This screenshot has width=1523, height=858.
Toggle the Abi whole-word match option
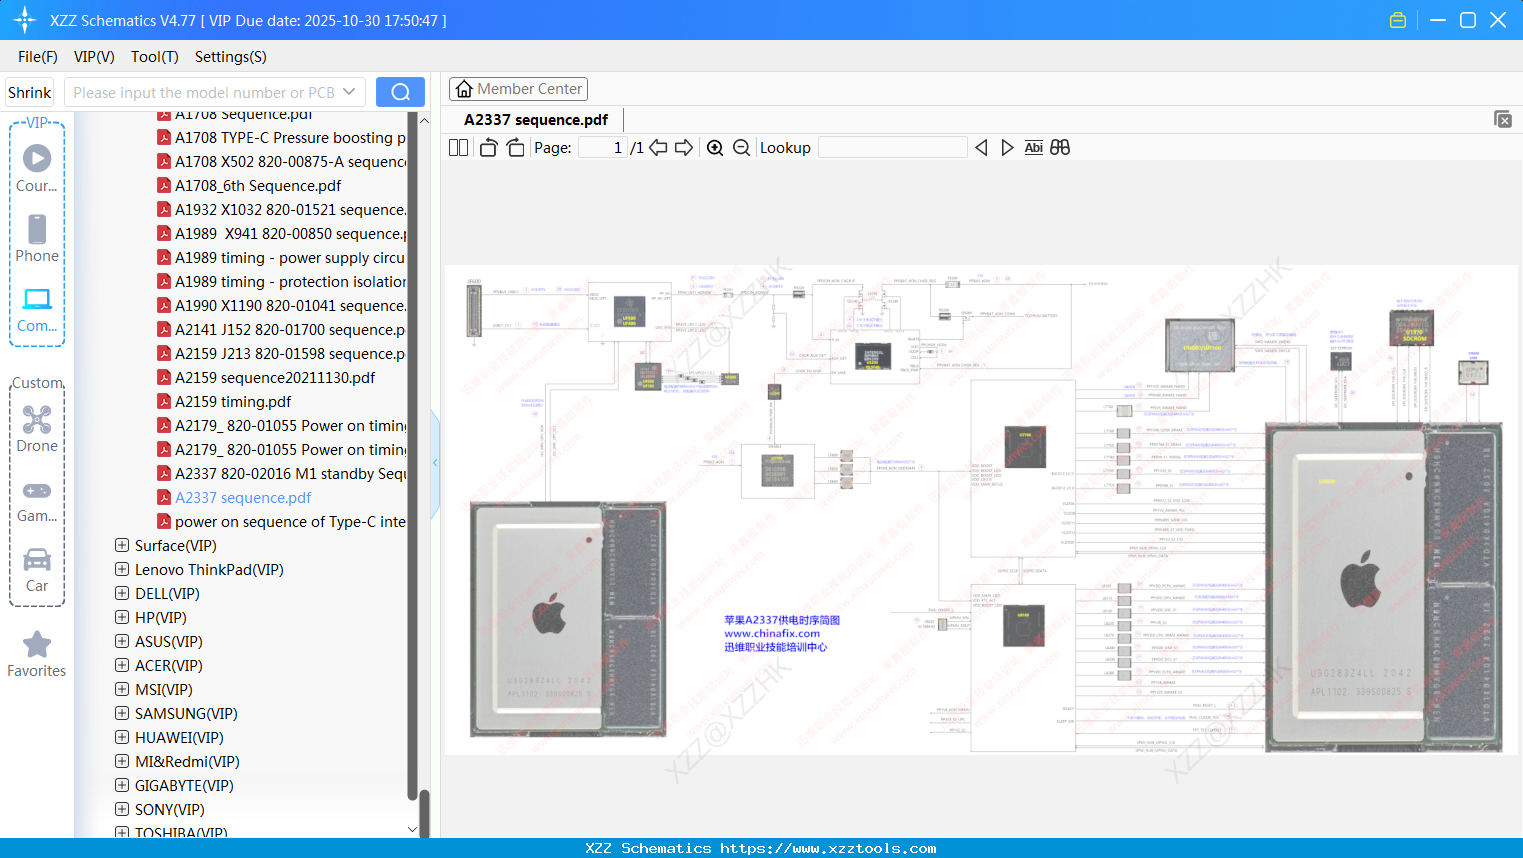(1034, 148)
